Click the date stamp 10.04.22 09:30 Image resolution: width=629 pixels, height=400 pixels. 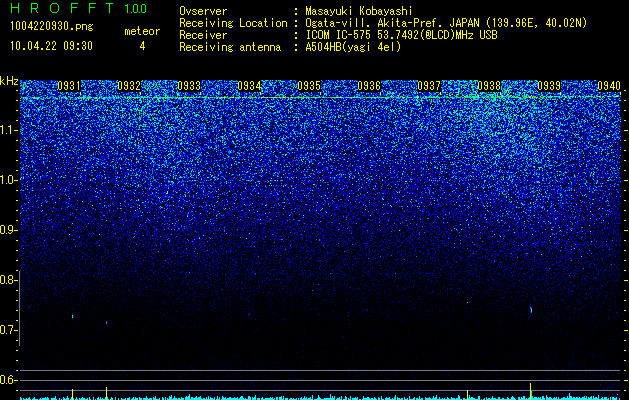[x=51, y=46]
